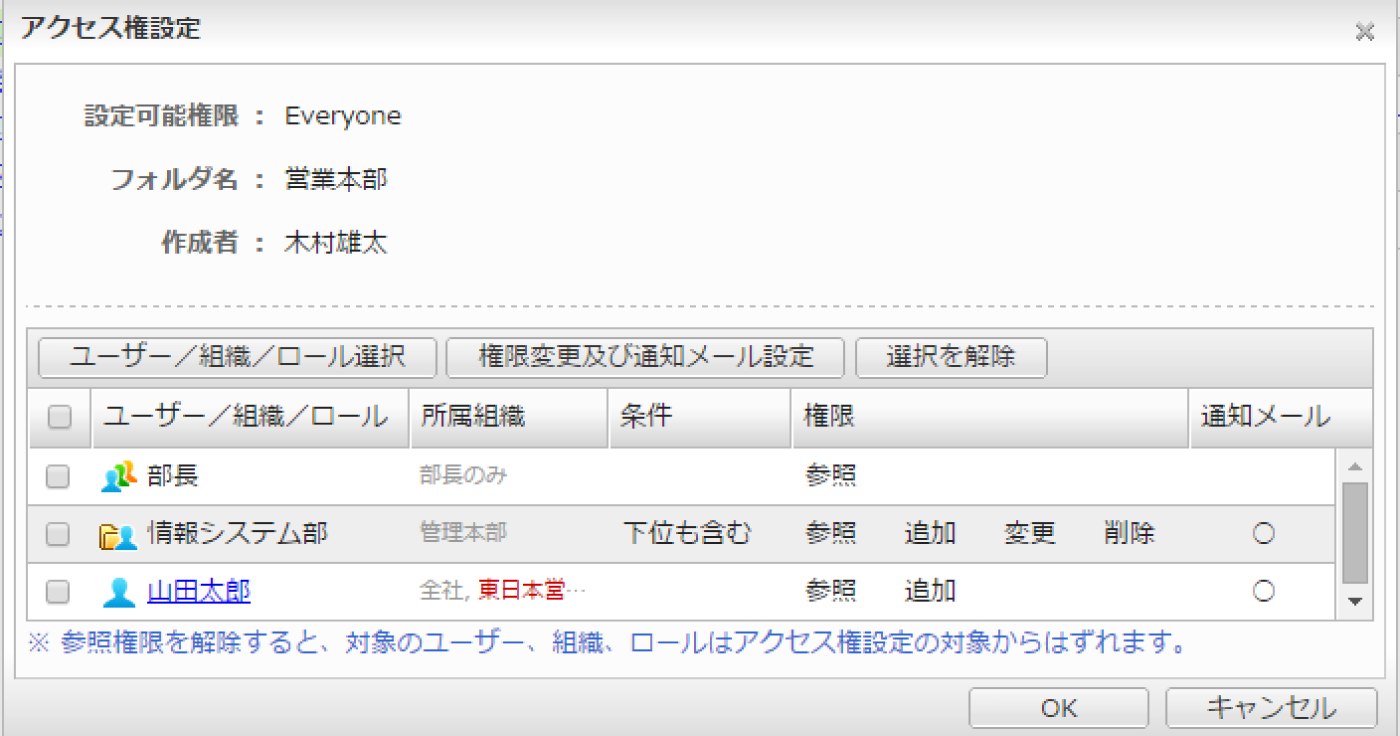The width and height of the screenshot is (1400, 736).
Task: Click 追加 permission in 山田太郎 row
Action: point(930,592)
